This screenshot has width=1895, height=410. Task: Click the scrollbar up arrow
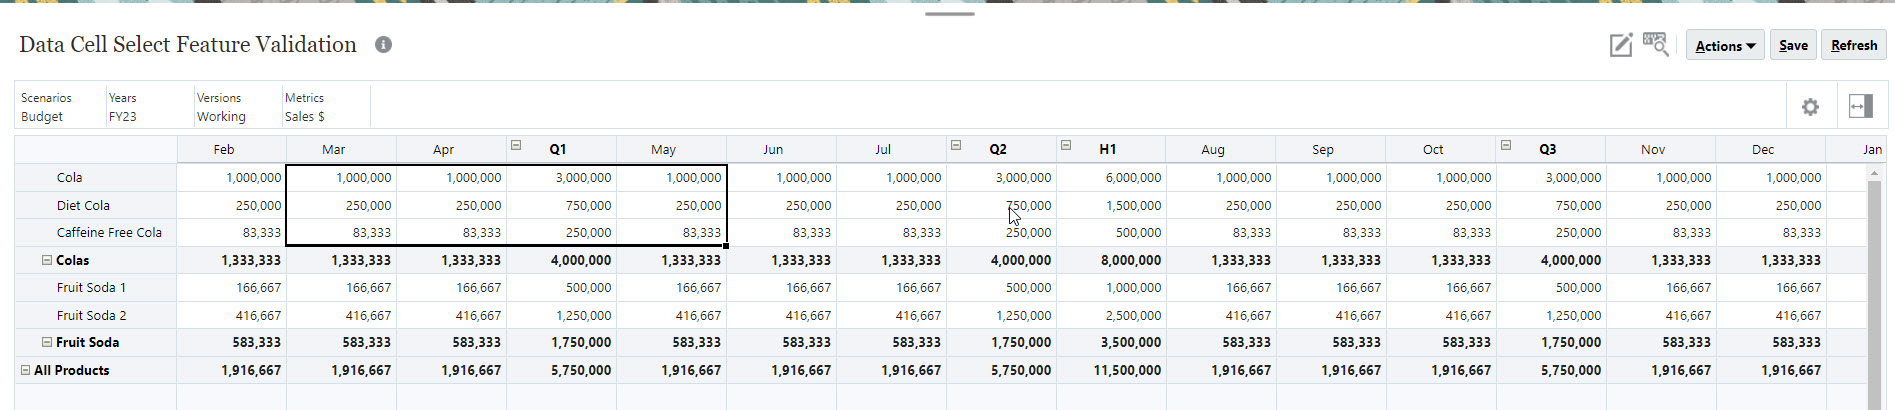(1875, 173)
